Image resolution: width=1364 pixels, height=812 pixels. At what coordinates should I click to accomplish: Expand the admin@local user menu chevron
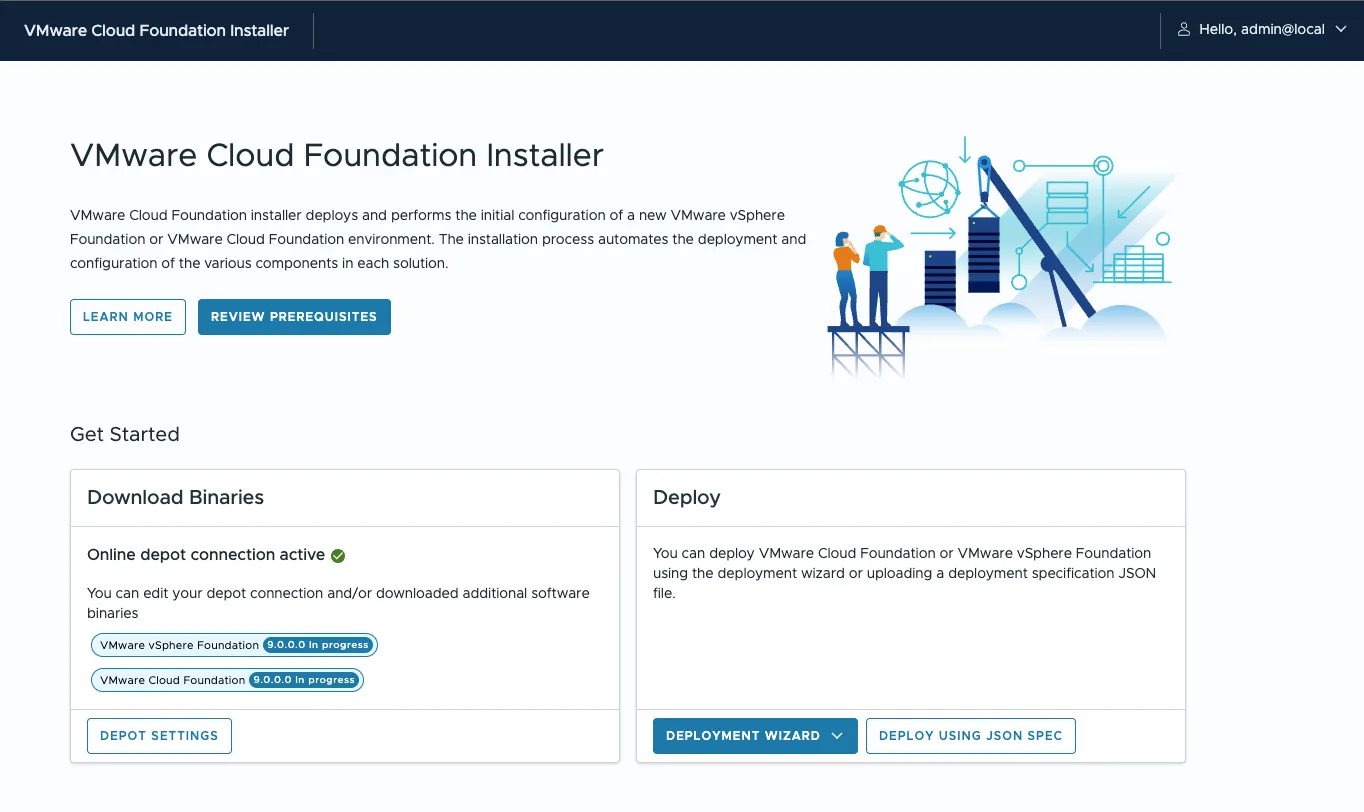(x=1342, y=30)
